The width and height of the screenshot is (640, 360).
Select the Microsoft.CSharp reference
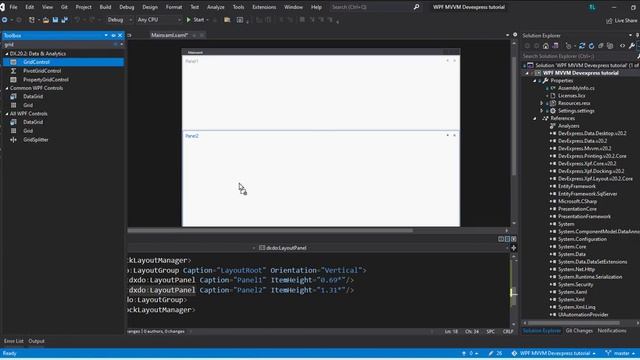click(x=577, y=201)
